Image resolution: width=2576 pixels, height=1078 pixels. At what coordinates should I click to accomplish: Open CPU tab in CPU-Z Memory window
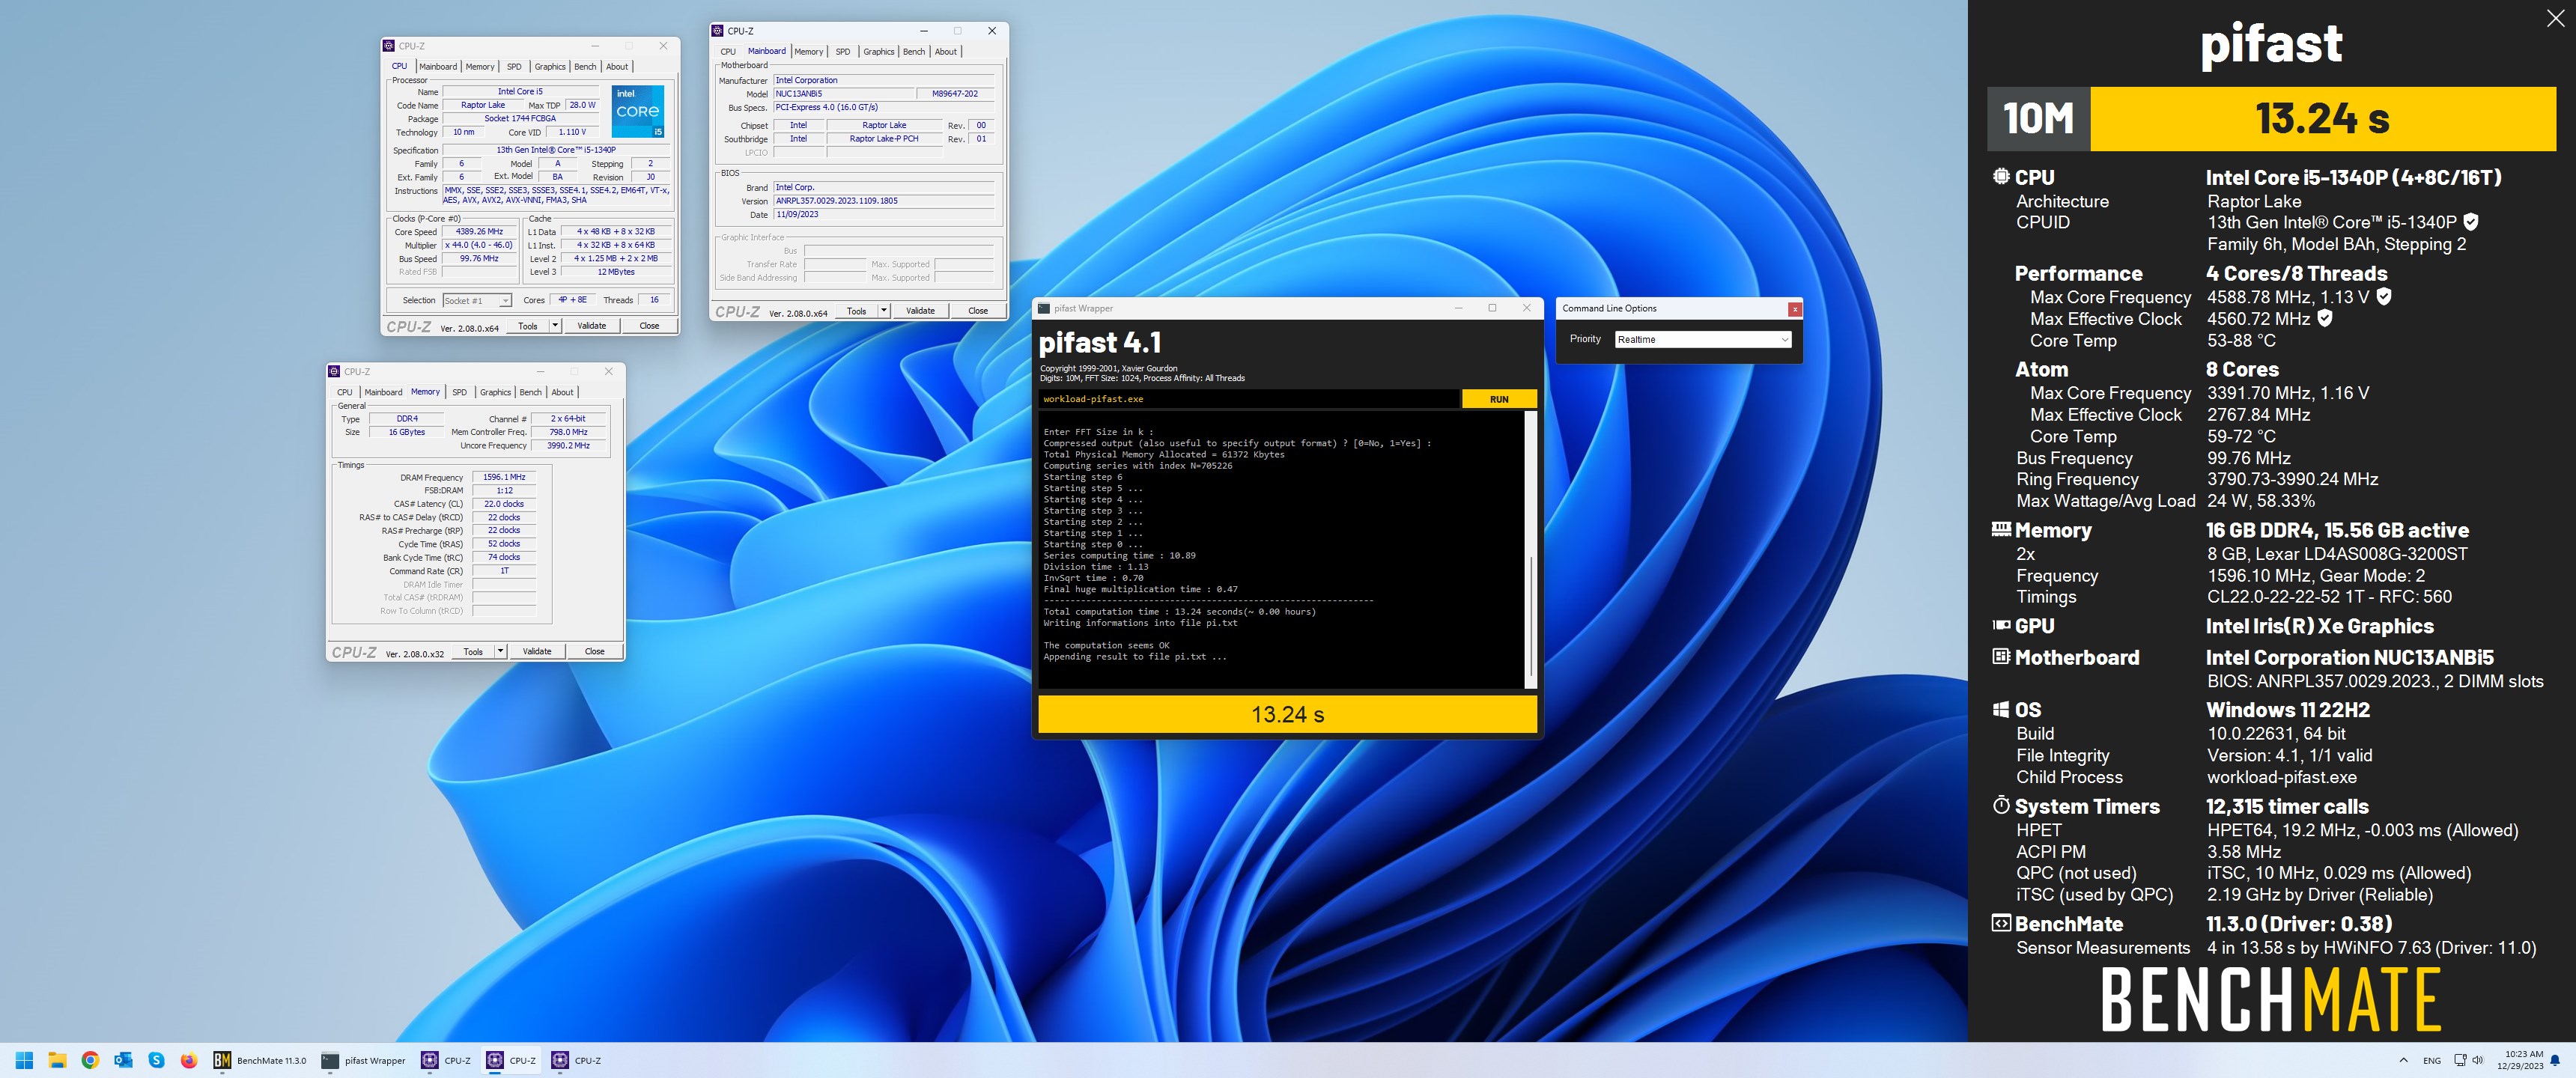tap(345, 392)
